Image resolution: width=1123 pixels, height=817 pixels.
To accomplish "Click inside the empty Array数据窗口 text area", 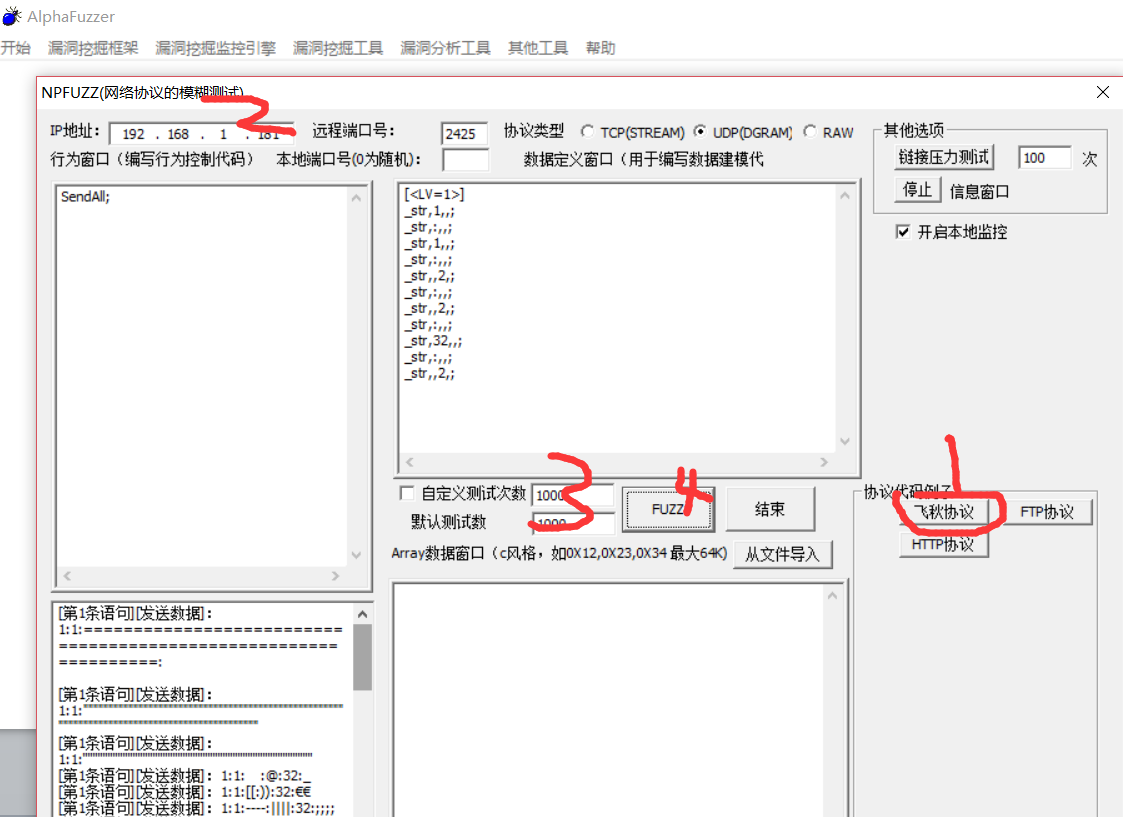I will point(609,702).
